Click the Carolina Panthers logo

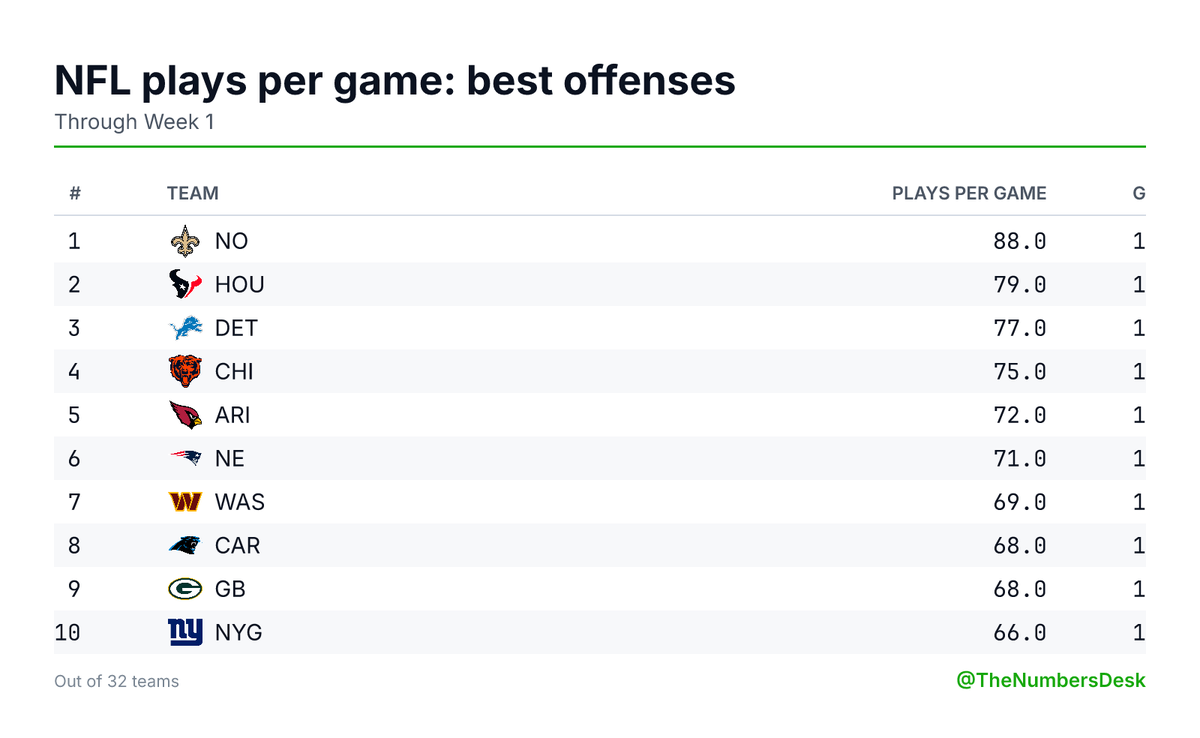click(x=185, y=546)
